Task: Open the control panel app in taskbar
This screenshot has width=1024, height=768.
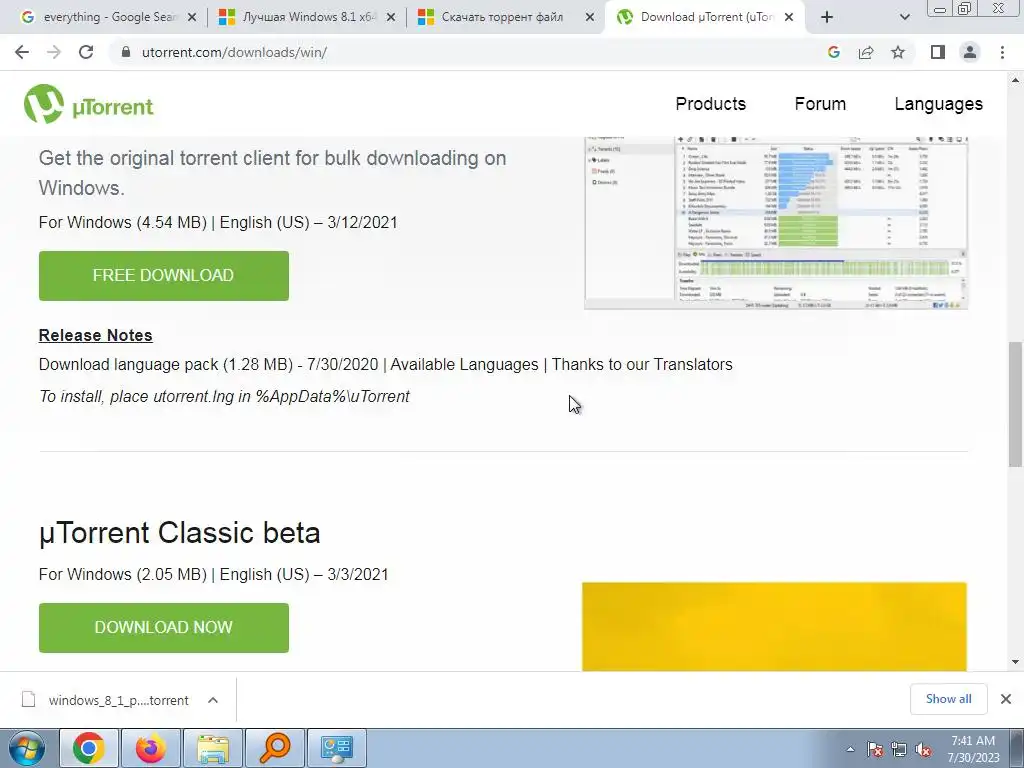Action: (x=337, y=748)
